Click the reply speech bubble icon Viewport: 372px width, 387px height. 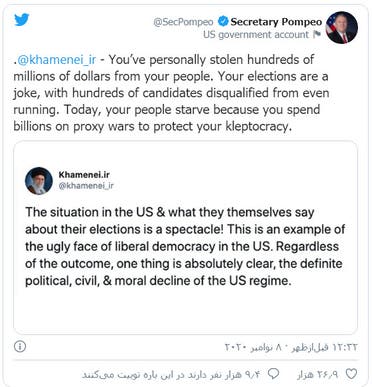[274, 374]
